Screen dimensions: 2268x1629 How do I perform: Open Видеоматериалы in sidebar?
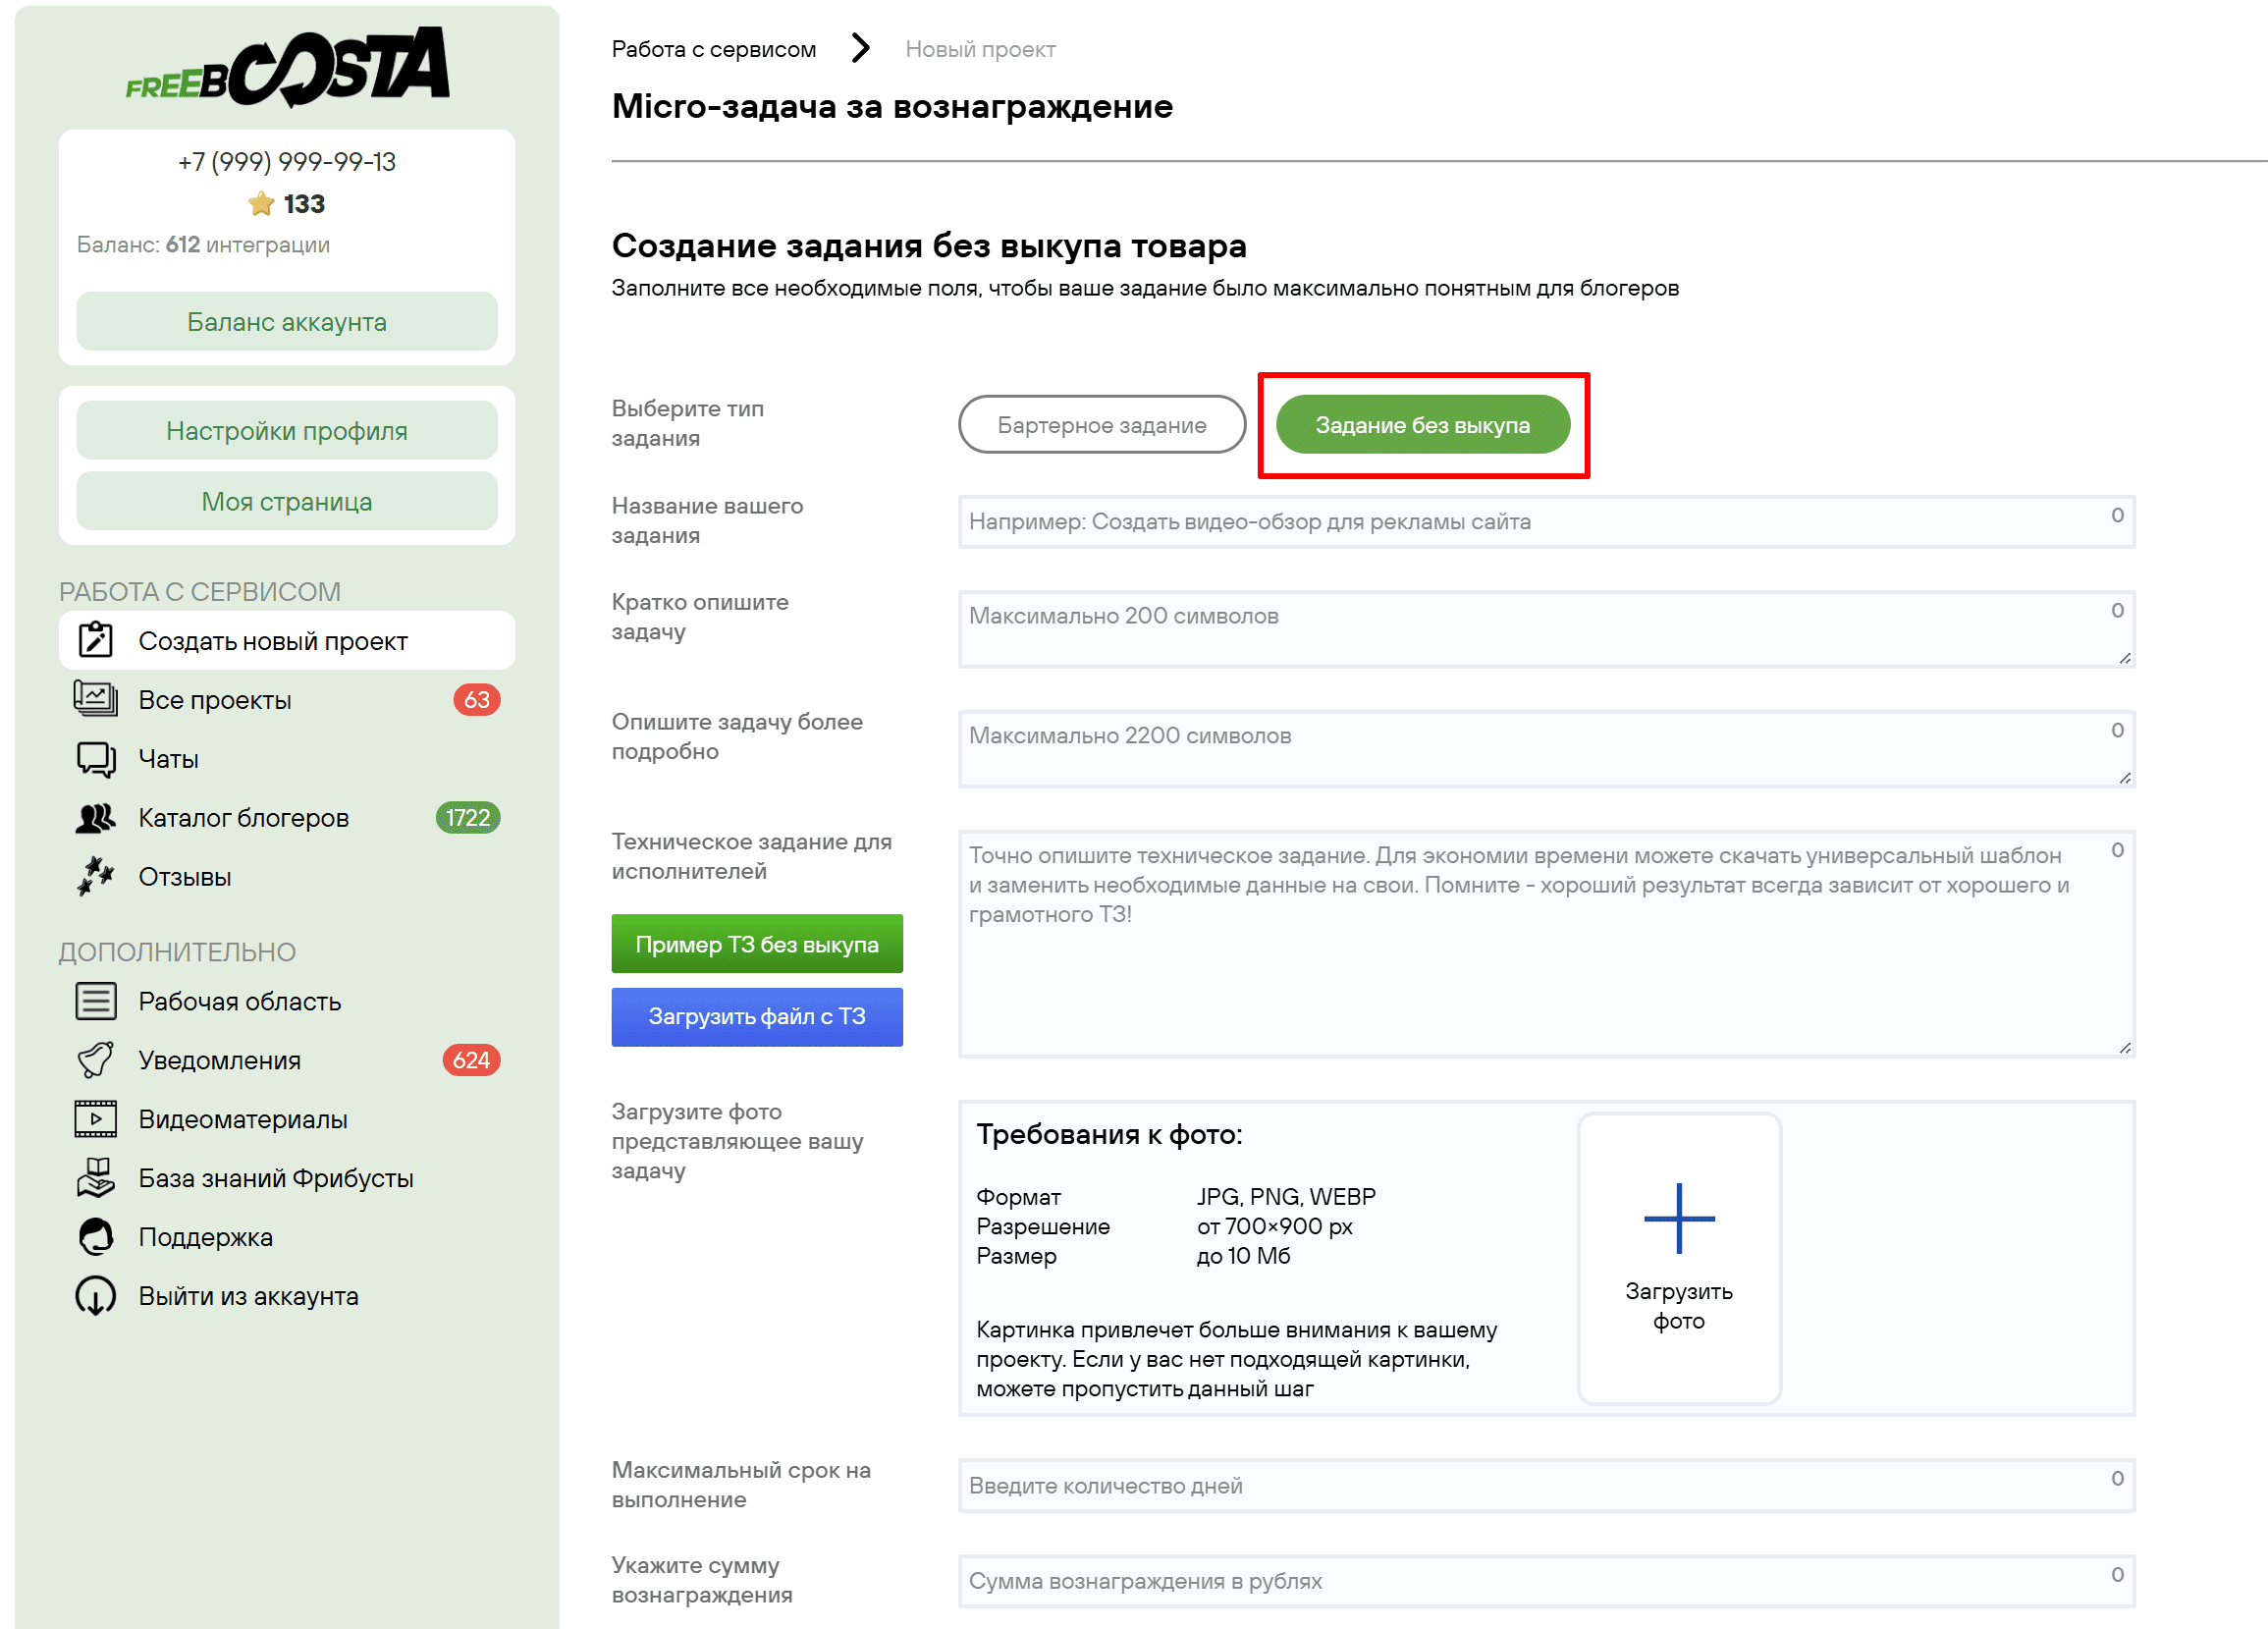point(287,1118)
